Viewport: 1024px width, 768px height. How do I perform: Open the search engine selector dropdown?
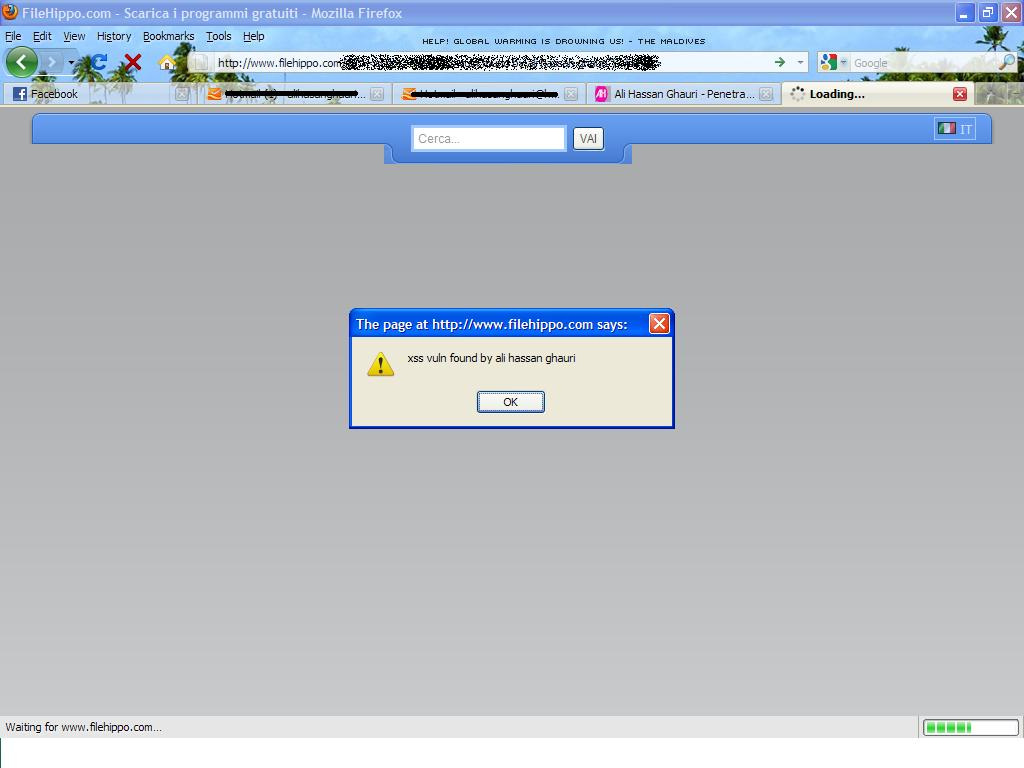pyautogui.click(x=834, y=63)
